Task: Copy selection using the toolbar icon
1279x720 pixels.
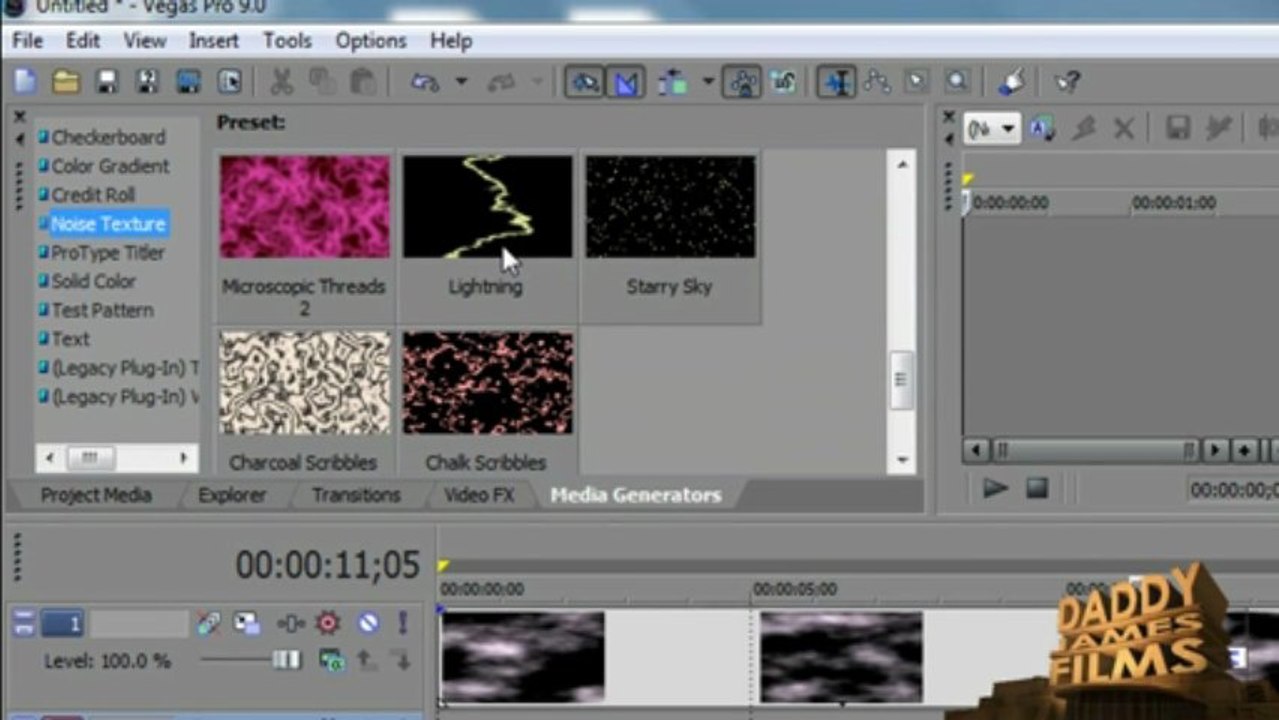Action: [x=322, y=82]
